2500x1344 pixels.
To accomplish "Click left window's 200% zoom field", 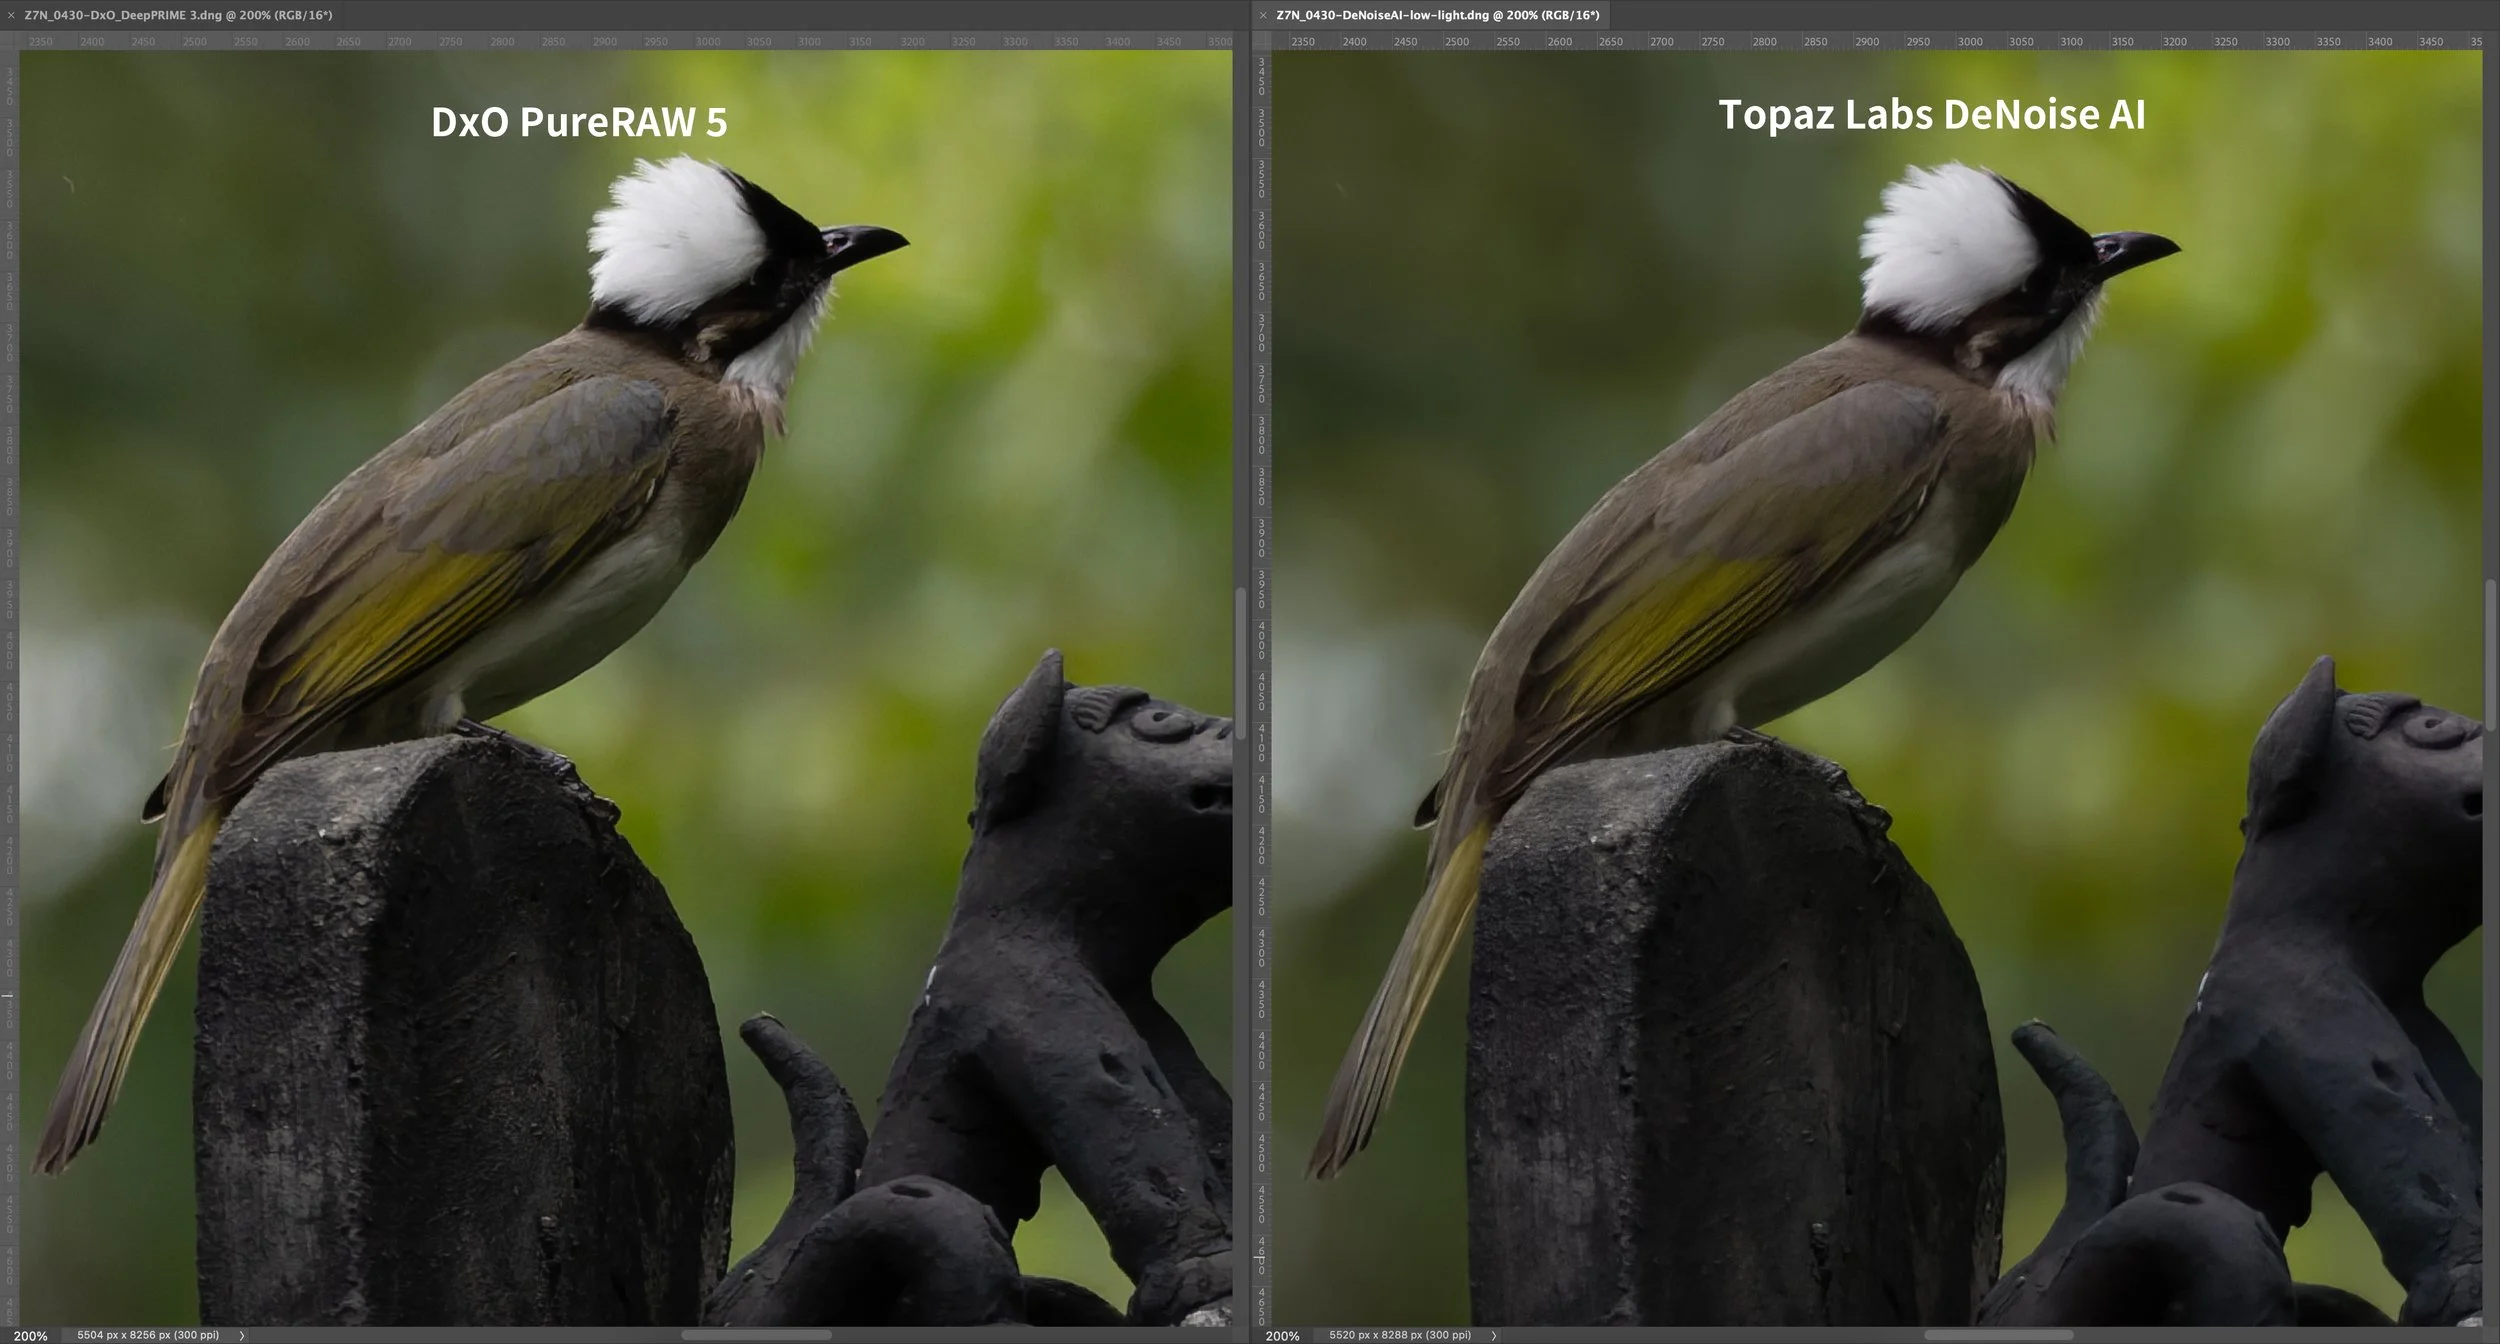I will click(31, 1335).
